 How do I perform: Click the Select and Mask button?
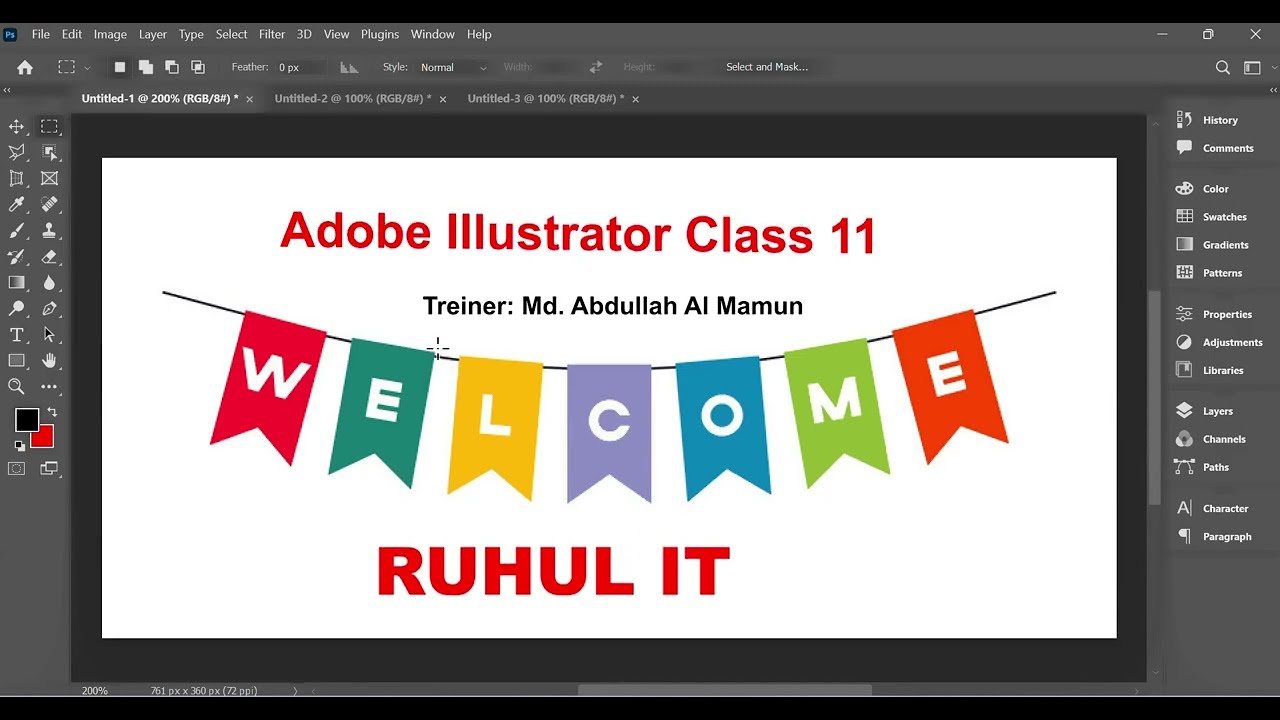(767, 67)
